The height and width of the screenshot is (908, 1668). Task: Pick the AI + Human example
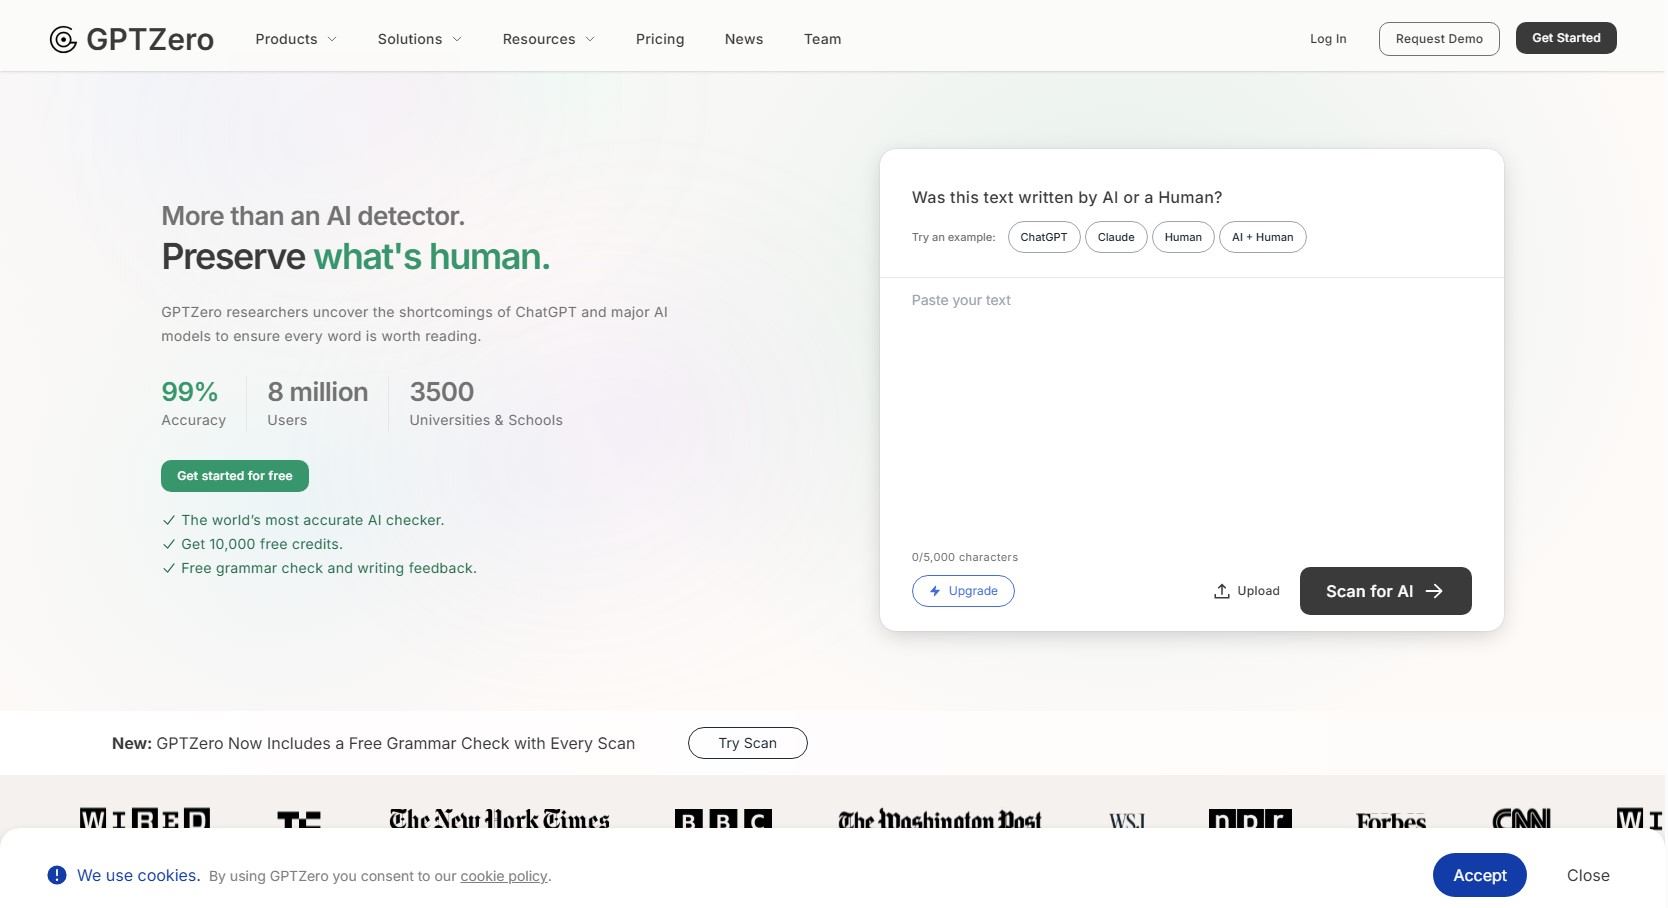point(1262,237)
